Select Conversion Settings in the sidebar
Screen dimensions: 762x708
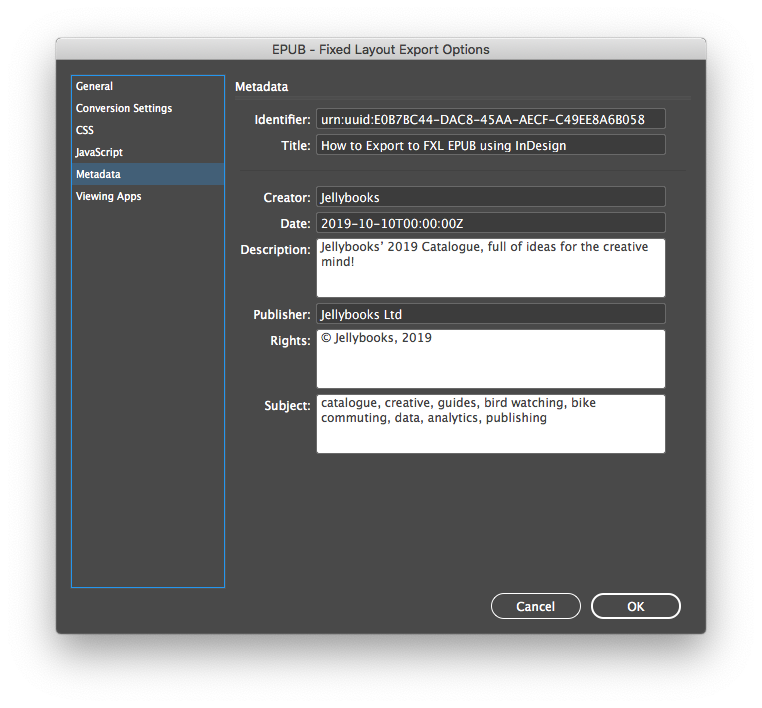(124, 108)
